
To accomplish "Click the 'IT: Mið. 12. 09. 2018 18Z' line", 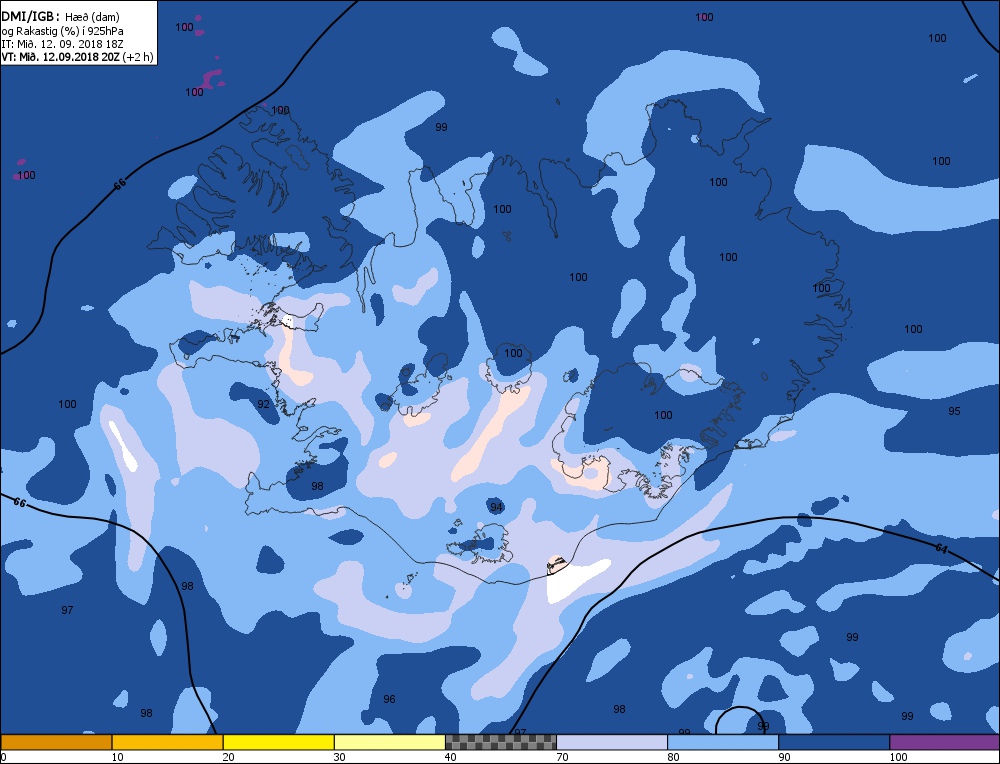I will [x=62, y=44].
